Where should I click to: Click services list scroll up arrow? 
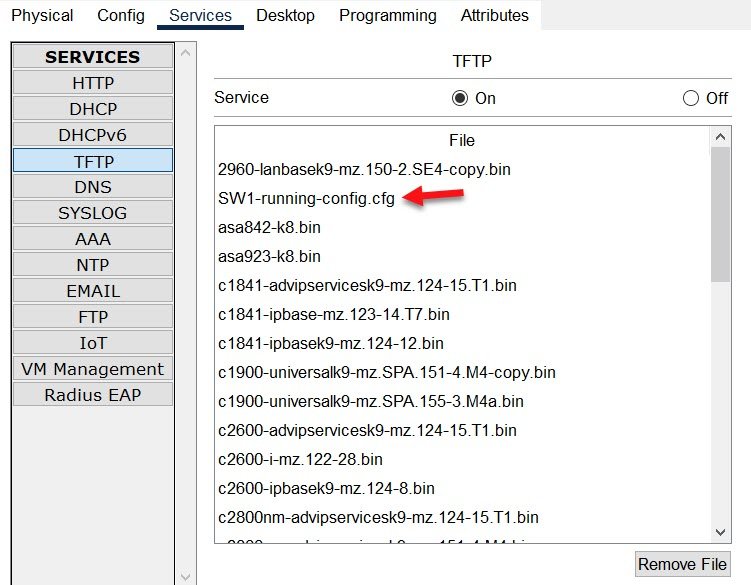pos(185,53)
